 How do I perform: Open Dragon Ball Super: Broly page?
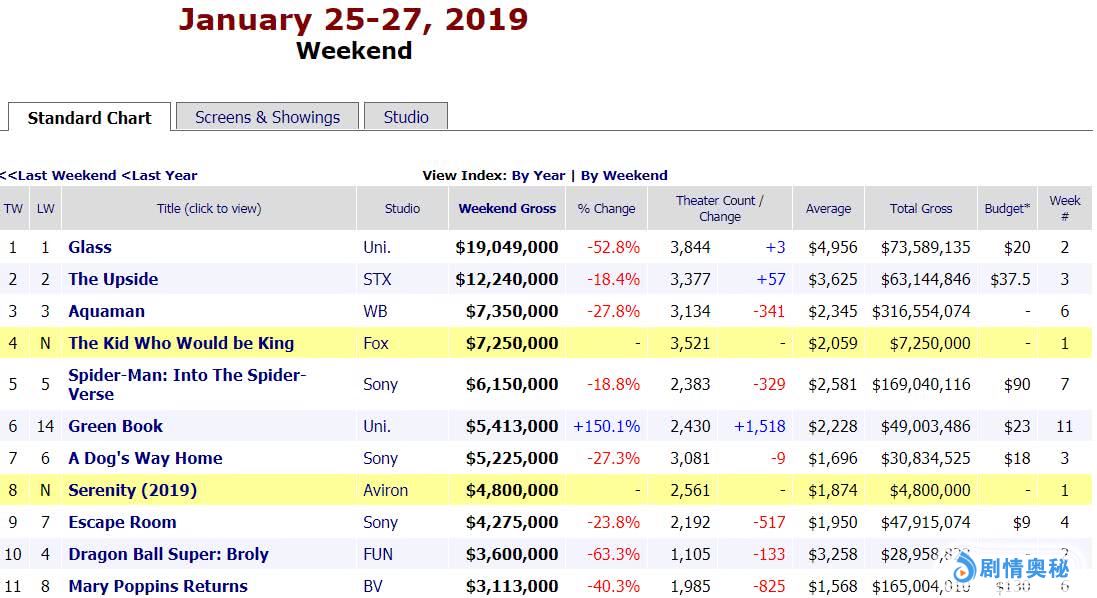coord(168,554)
